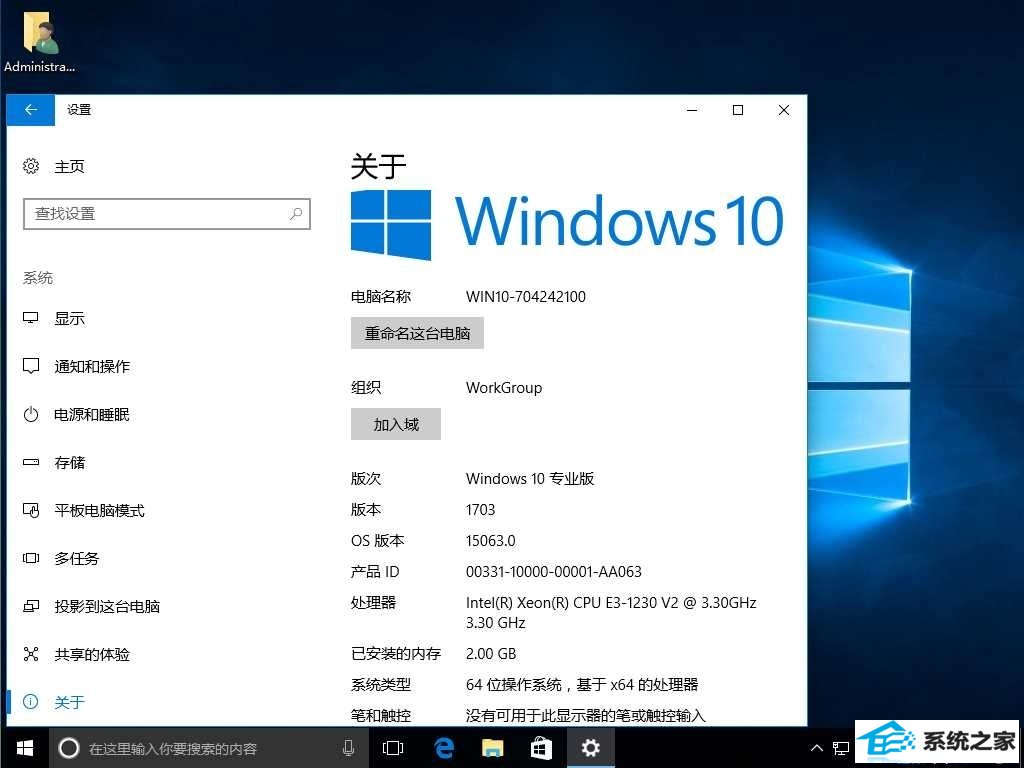Click the WorkGroup organization value
Screen dimensions: 1024x768
tap(504, 387)
